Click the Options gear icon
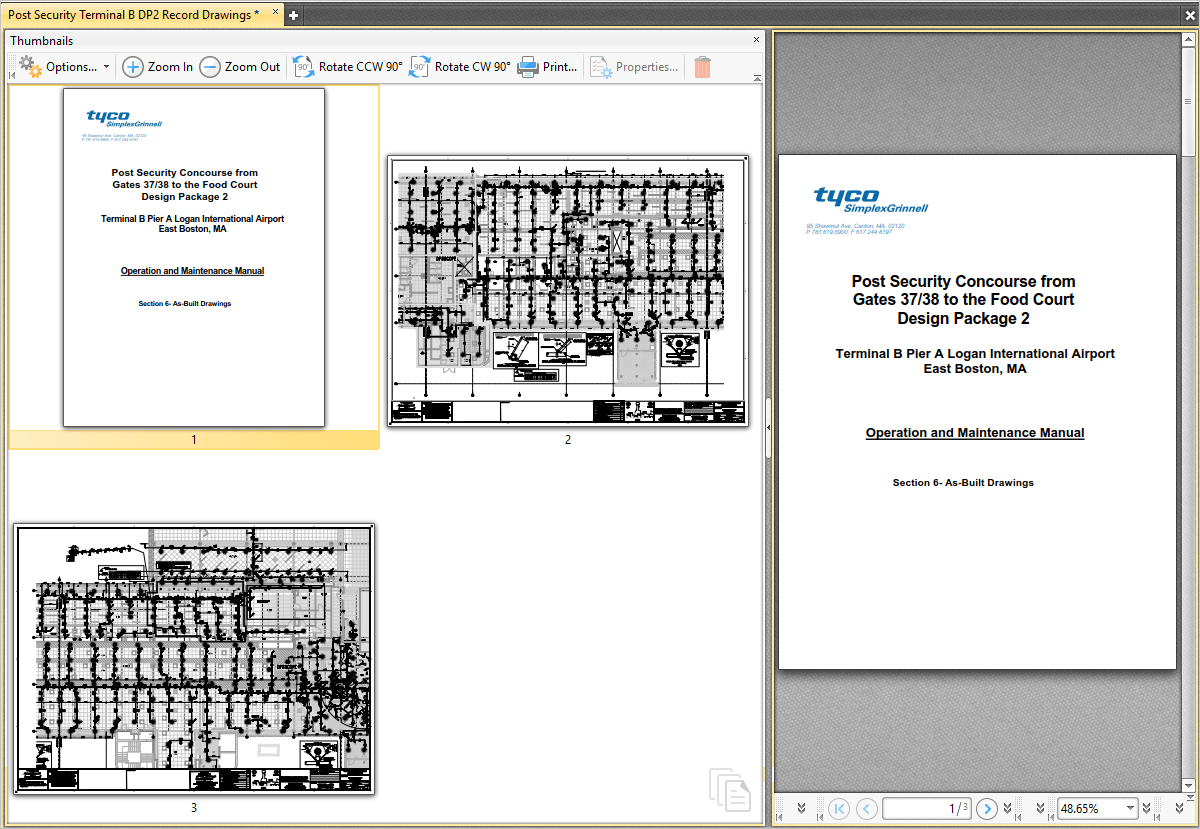This screenshot has height=829, width=1200. [28, 67]
